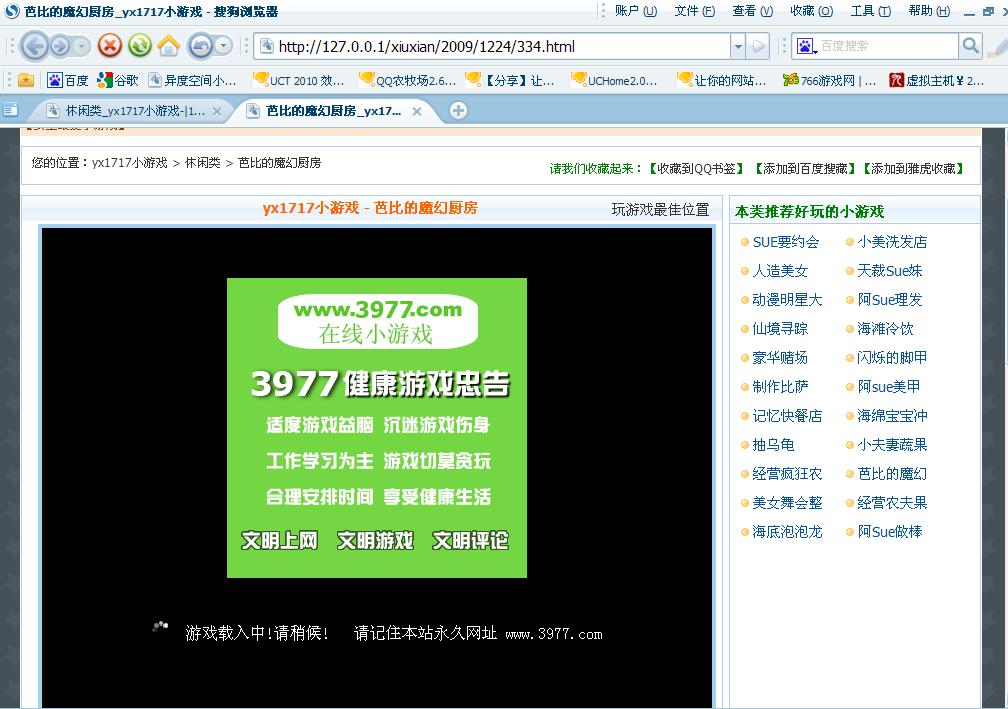Click the green 3977 game loading banner
This screenshot has height=709, width=1008.
tap(377, 428)
